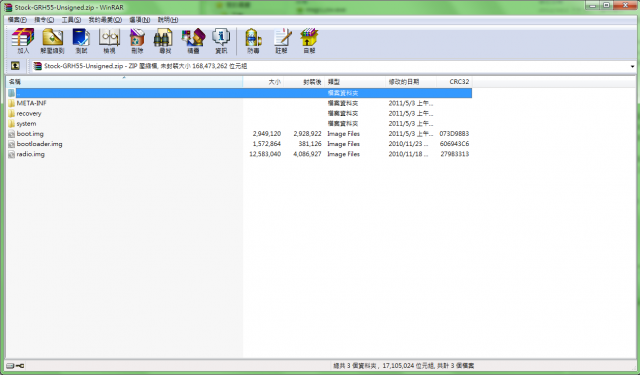Sort by the 修改的日期 Modified column header
This screenshot has height=375, width=640.
[x=411, y=82]
